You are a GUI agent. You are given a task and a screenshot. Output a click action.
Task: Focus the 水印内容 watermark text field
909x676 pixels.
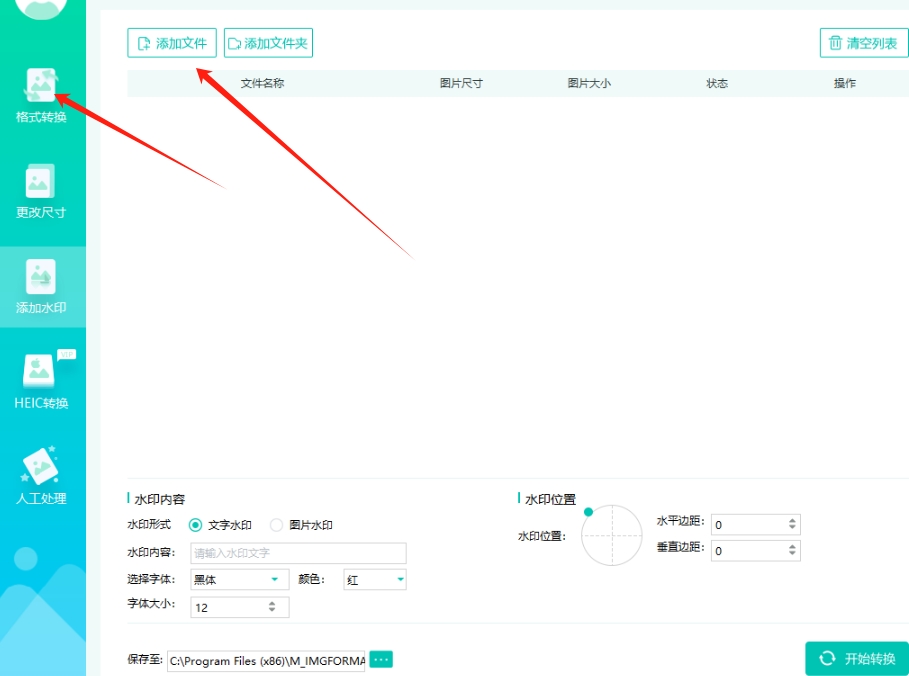(x=298, y=553)
